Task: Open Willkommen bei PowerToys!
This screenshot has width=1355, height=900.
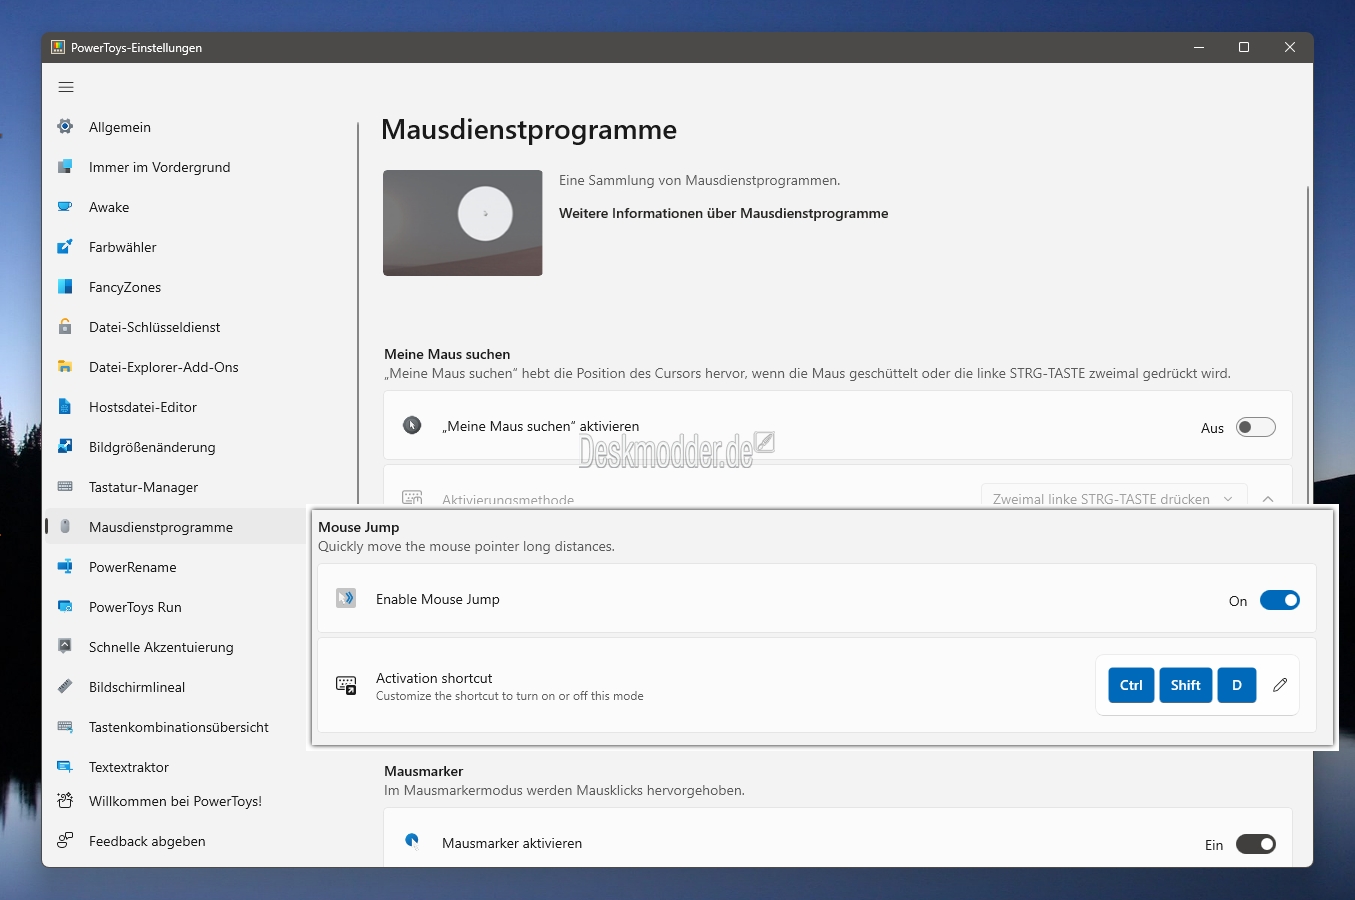Action: [175, 801]
